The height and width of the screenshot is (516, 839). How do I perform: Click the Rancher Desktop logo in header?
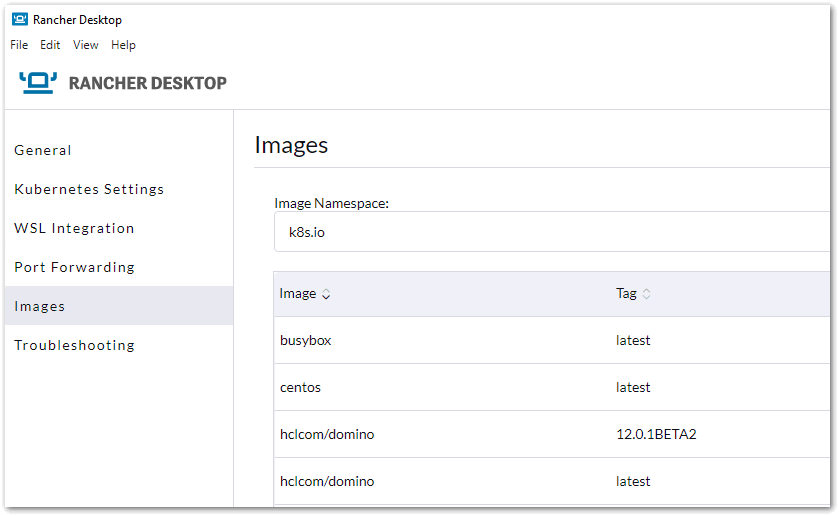pyautogui.click(x=38, y=83)
